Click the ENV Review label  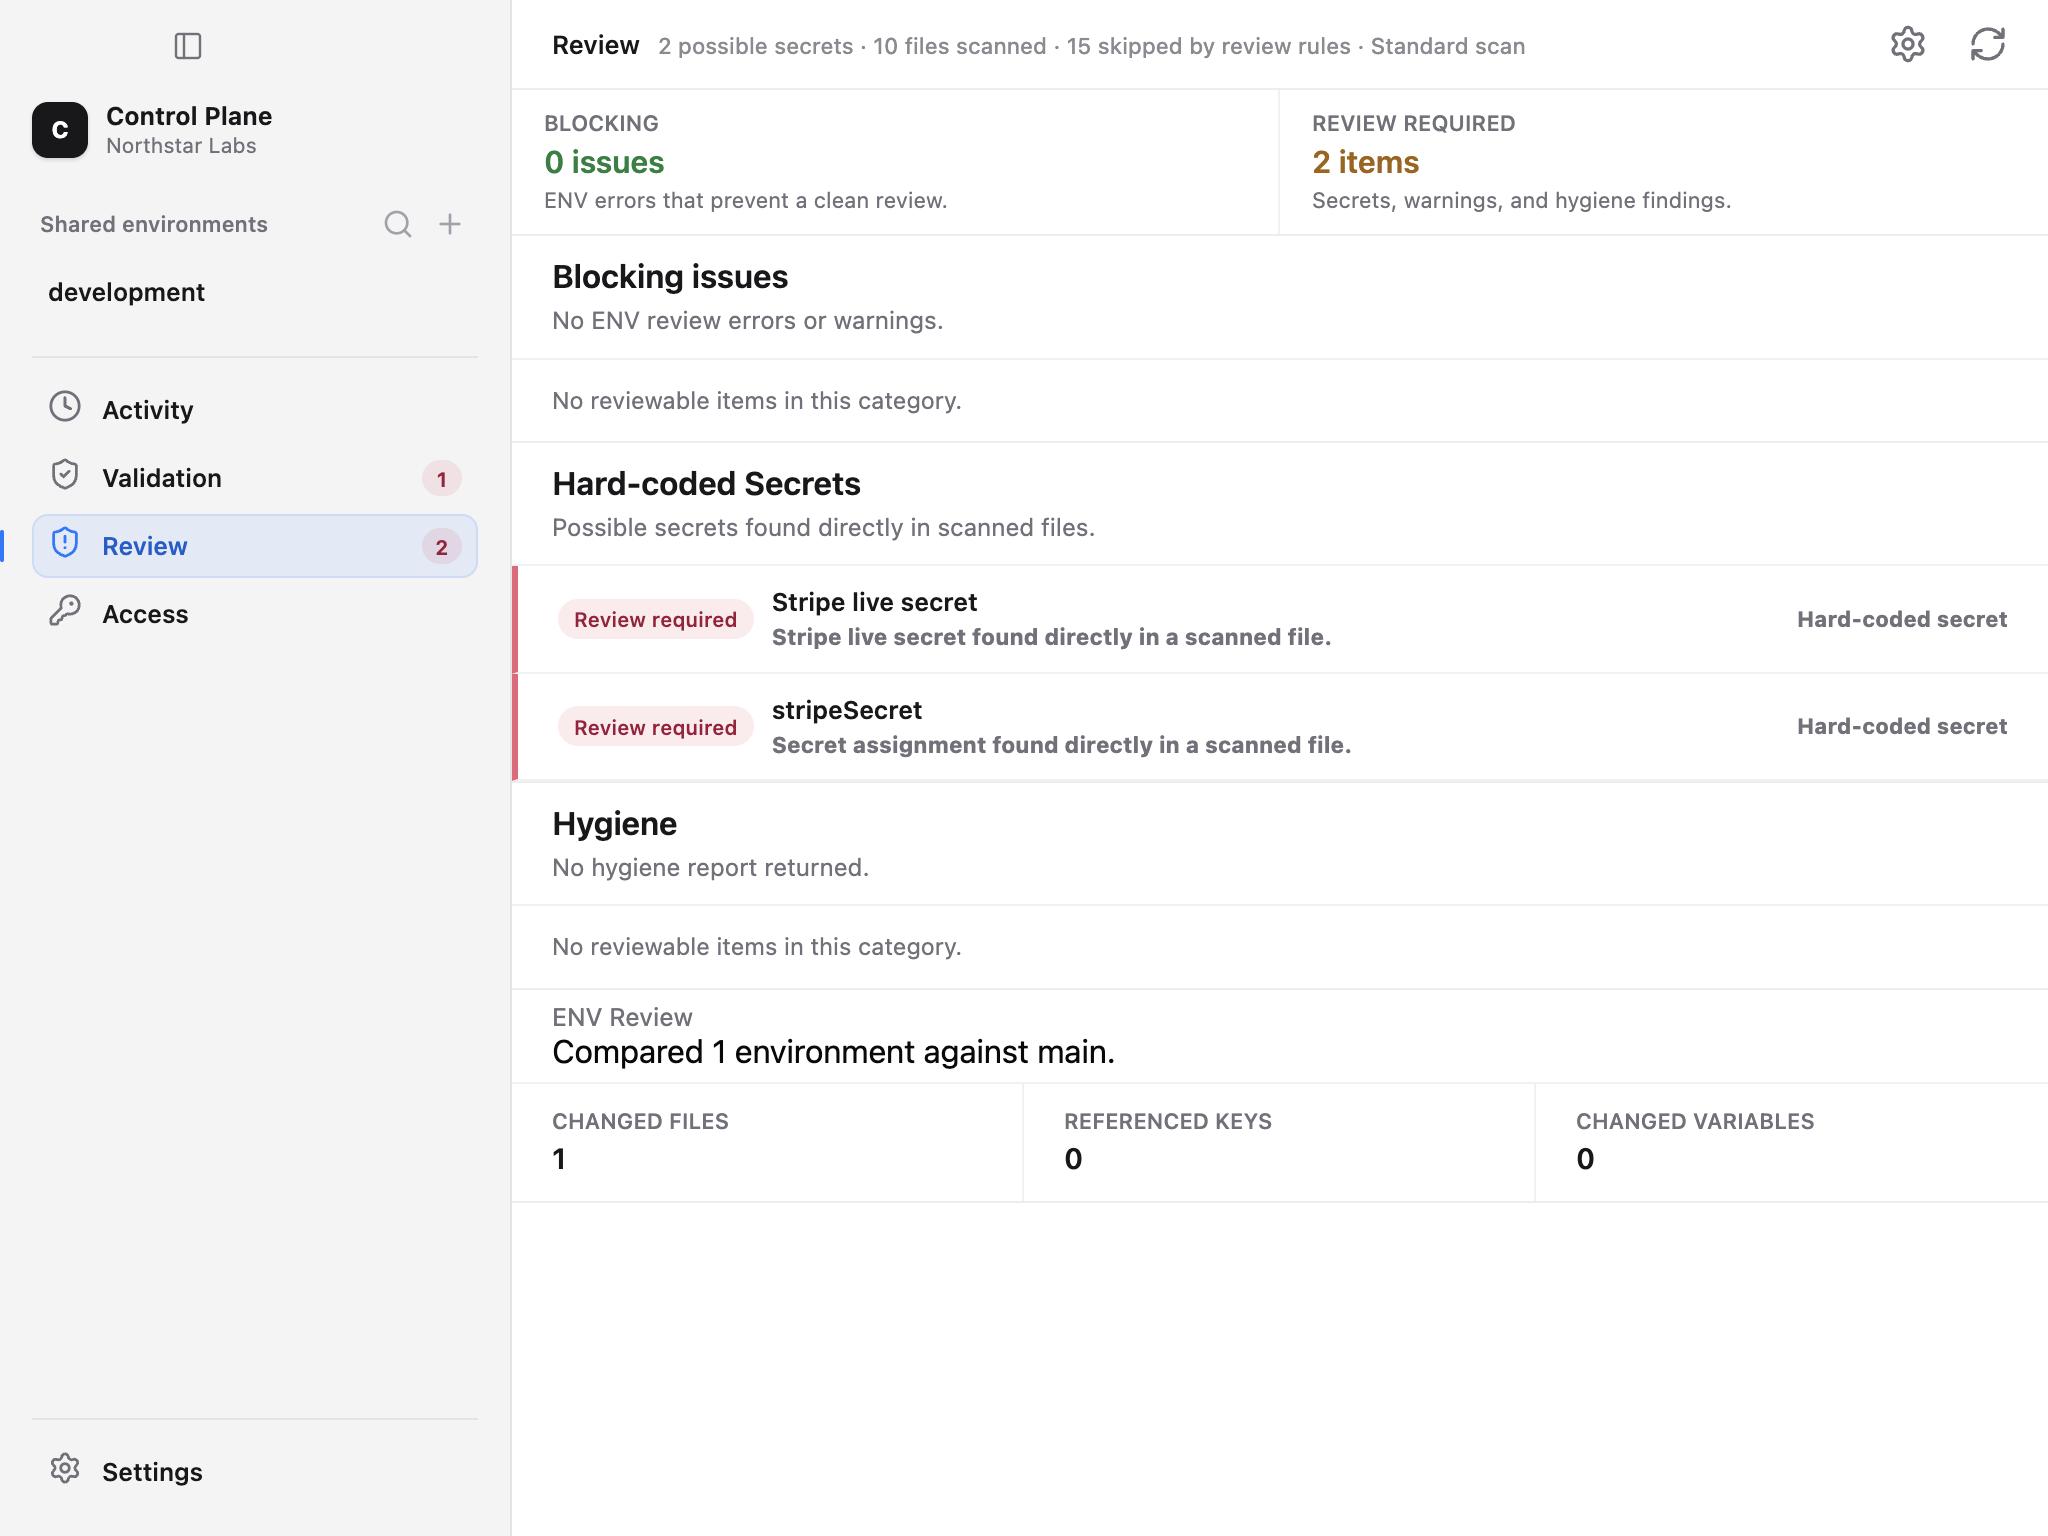point(622,1017)
